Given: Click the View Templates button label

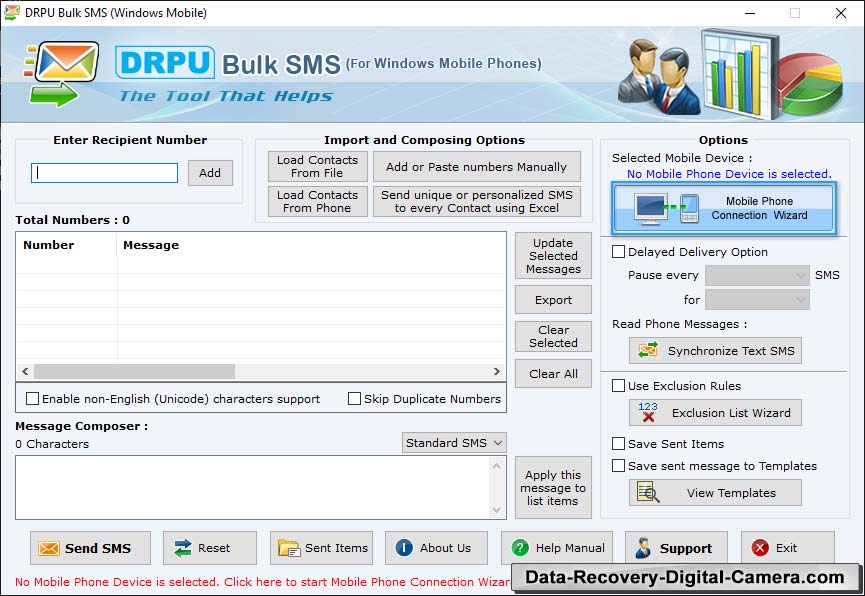Looking at the screenshot, I should point(731,493).
